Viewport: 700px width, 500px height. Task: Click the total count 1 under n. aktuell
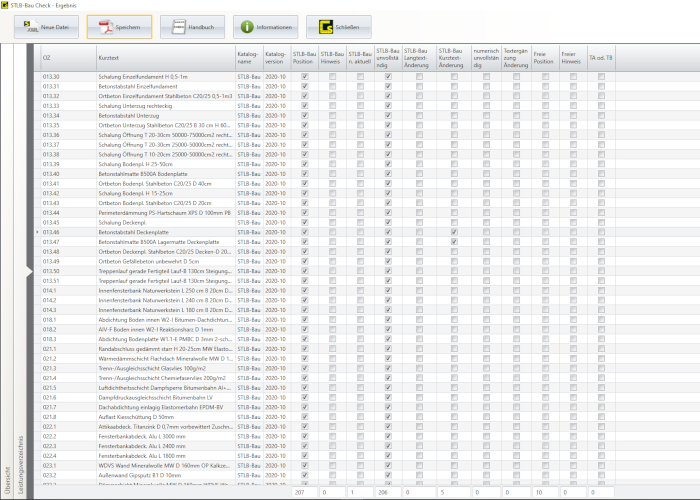[360, 492]
